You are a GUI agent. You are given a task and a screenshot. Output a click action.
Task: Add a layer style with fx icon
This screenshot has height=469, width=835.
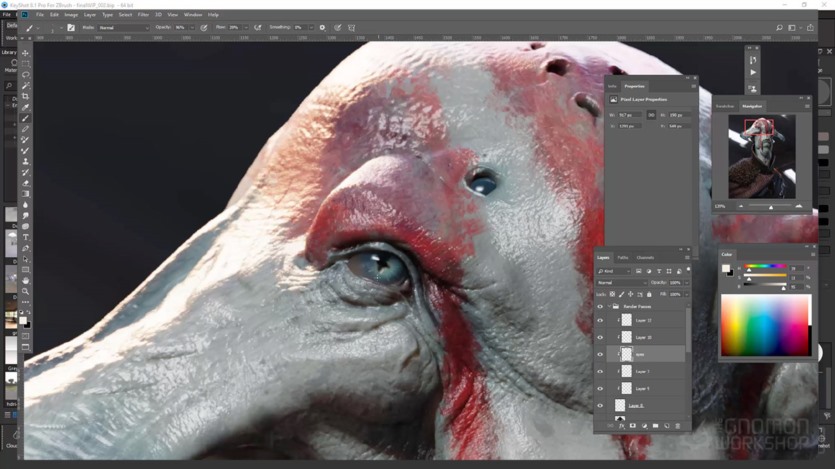(x=621, y=426)
